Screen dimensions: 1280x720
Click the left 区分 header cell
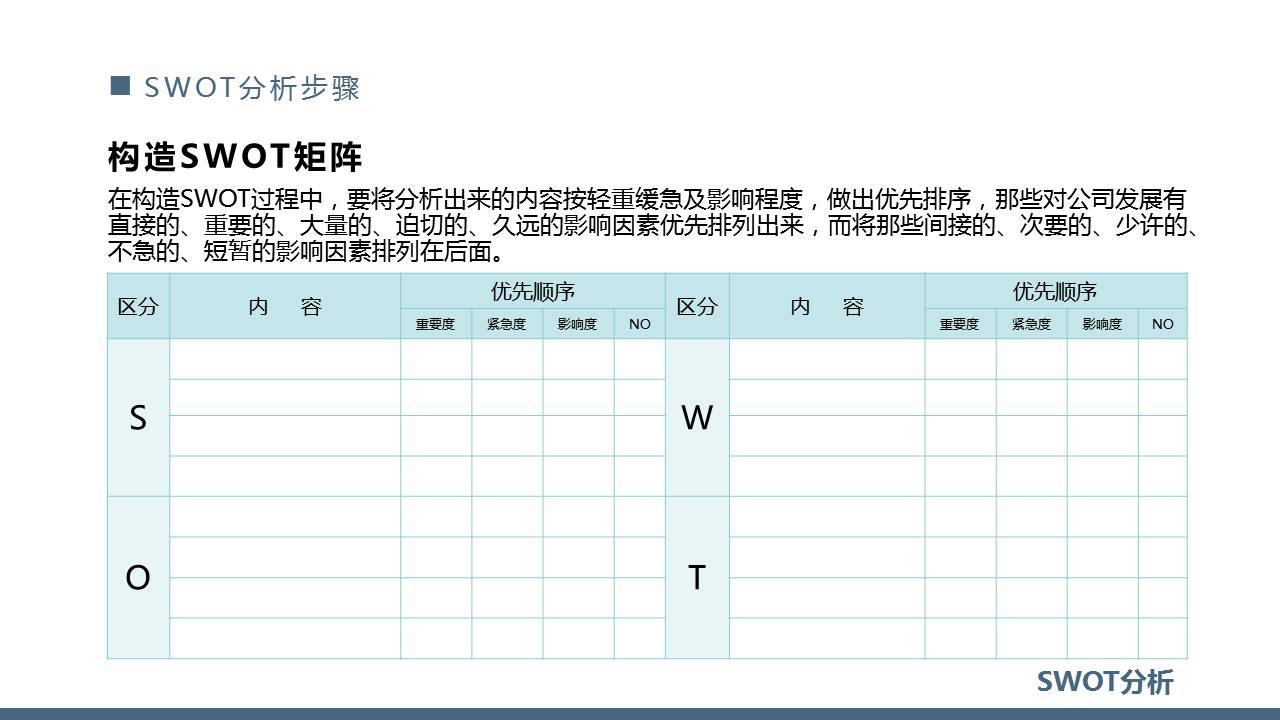(139, 307)
